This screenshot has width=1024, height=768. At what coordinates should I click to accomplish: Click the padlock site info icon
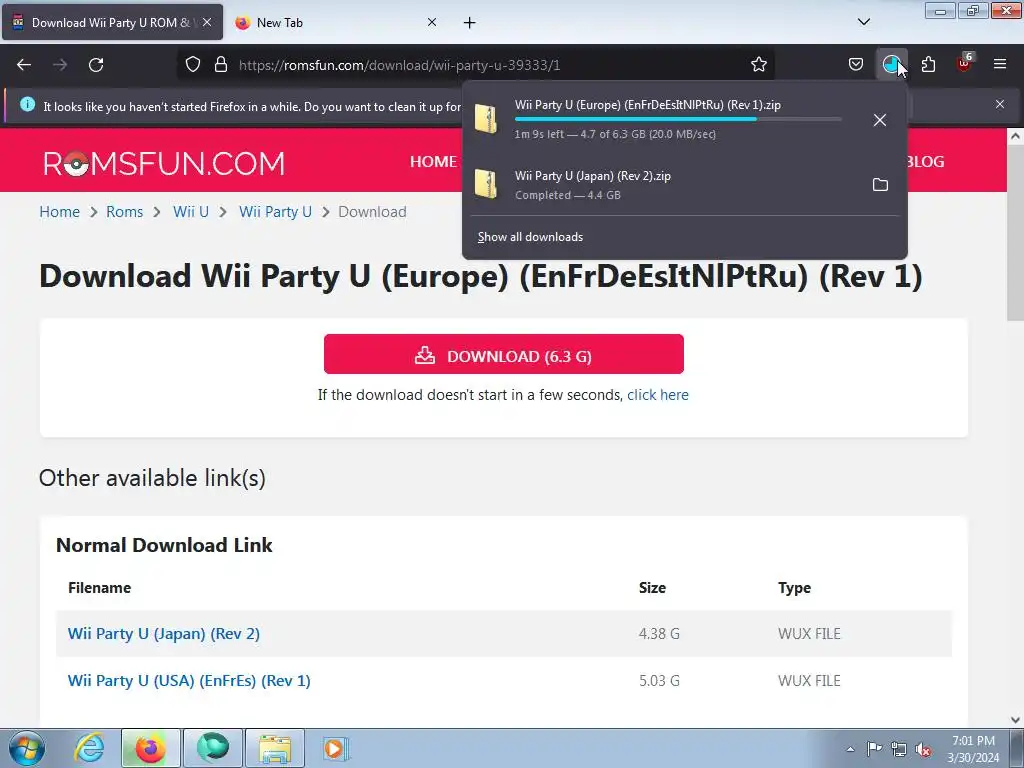click(221, 65)
